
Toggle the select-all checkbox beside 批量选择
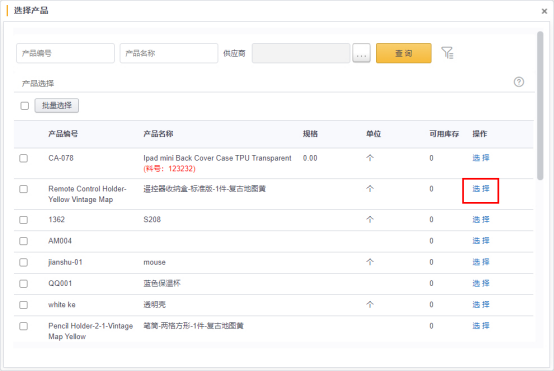click(24, 106)
